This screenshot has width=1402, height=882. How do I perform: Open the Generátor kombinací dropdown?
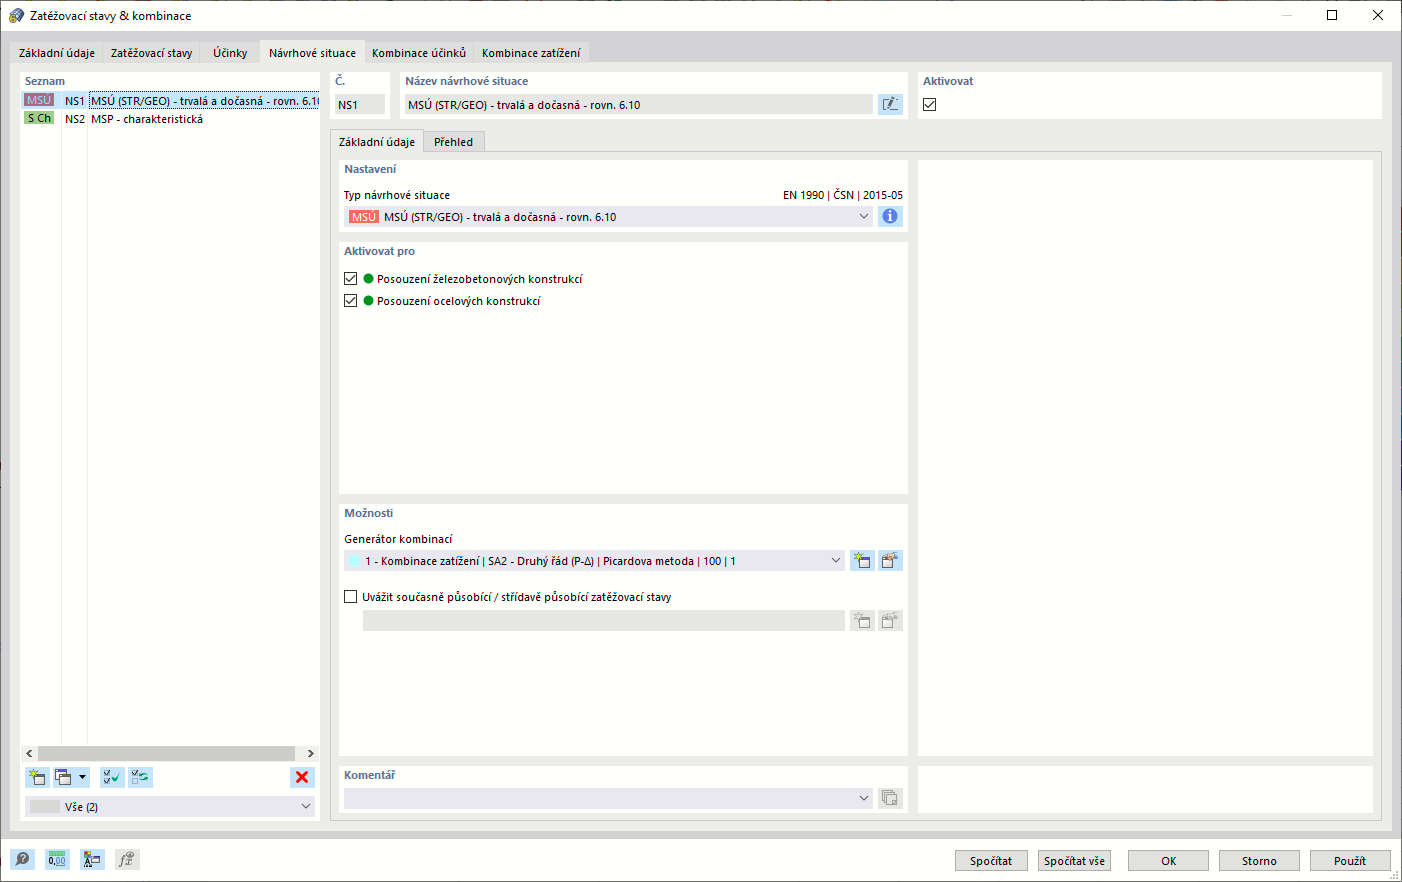point(836,561)
